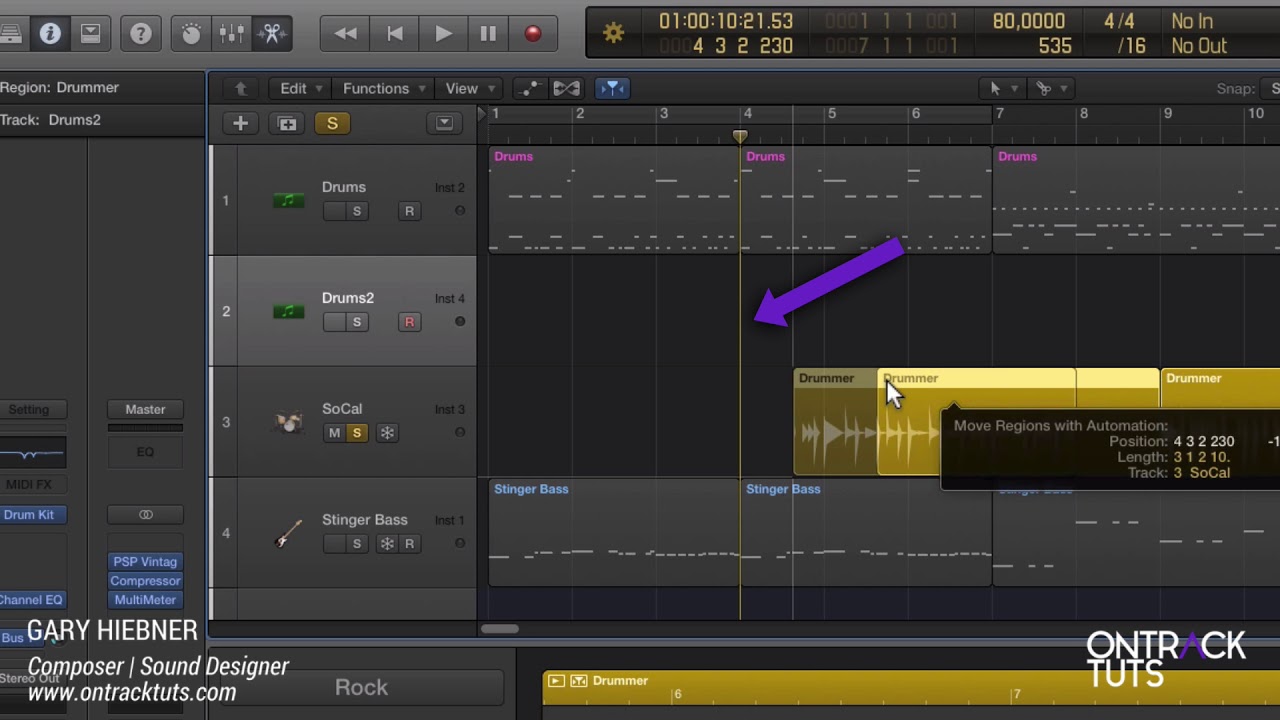Mute the SoCal drummer track

(334, 433)
